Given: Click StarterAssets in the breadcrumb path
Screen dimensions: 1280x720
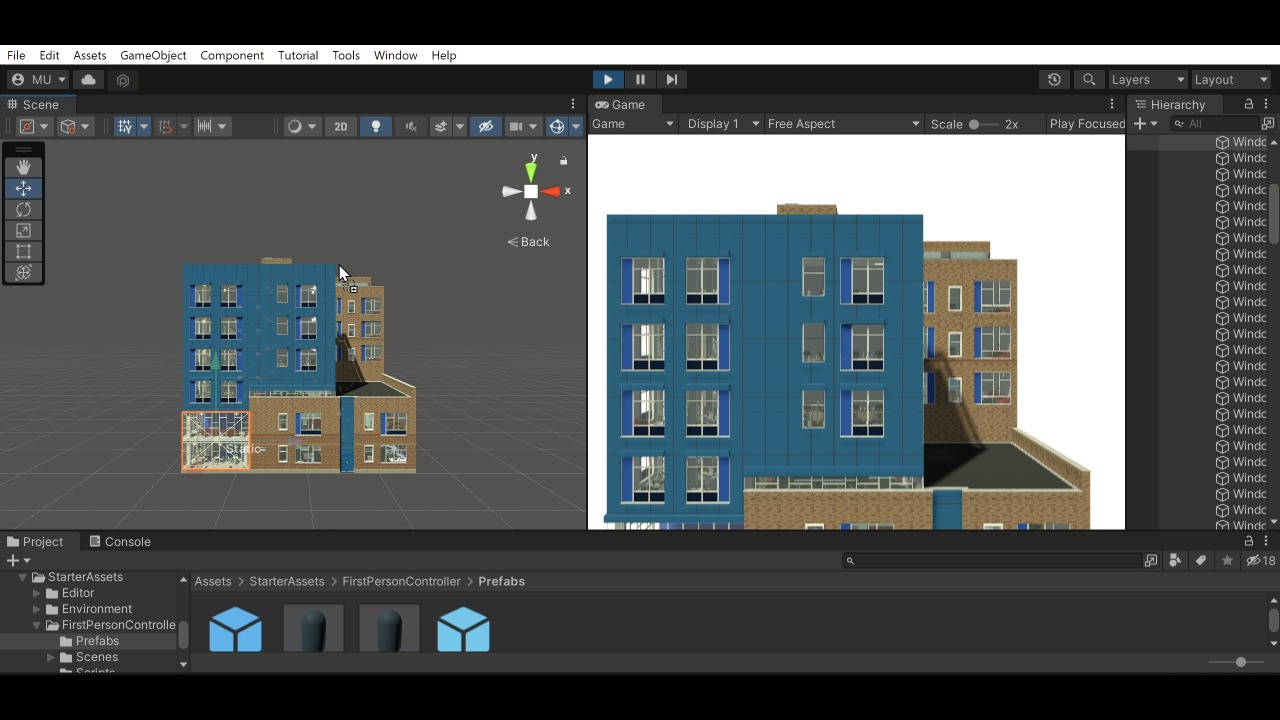Looking at the screenshot, I should [287, 581].
